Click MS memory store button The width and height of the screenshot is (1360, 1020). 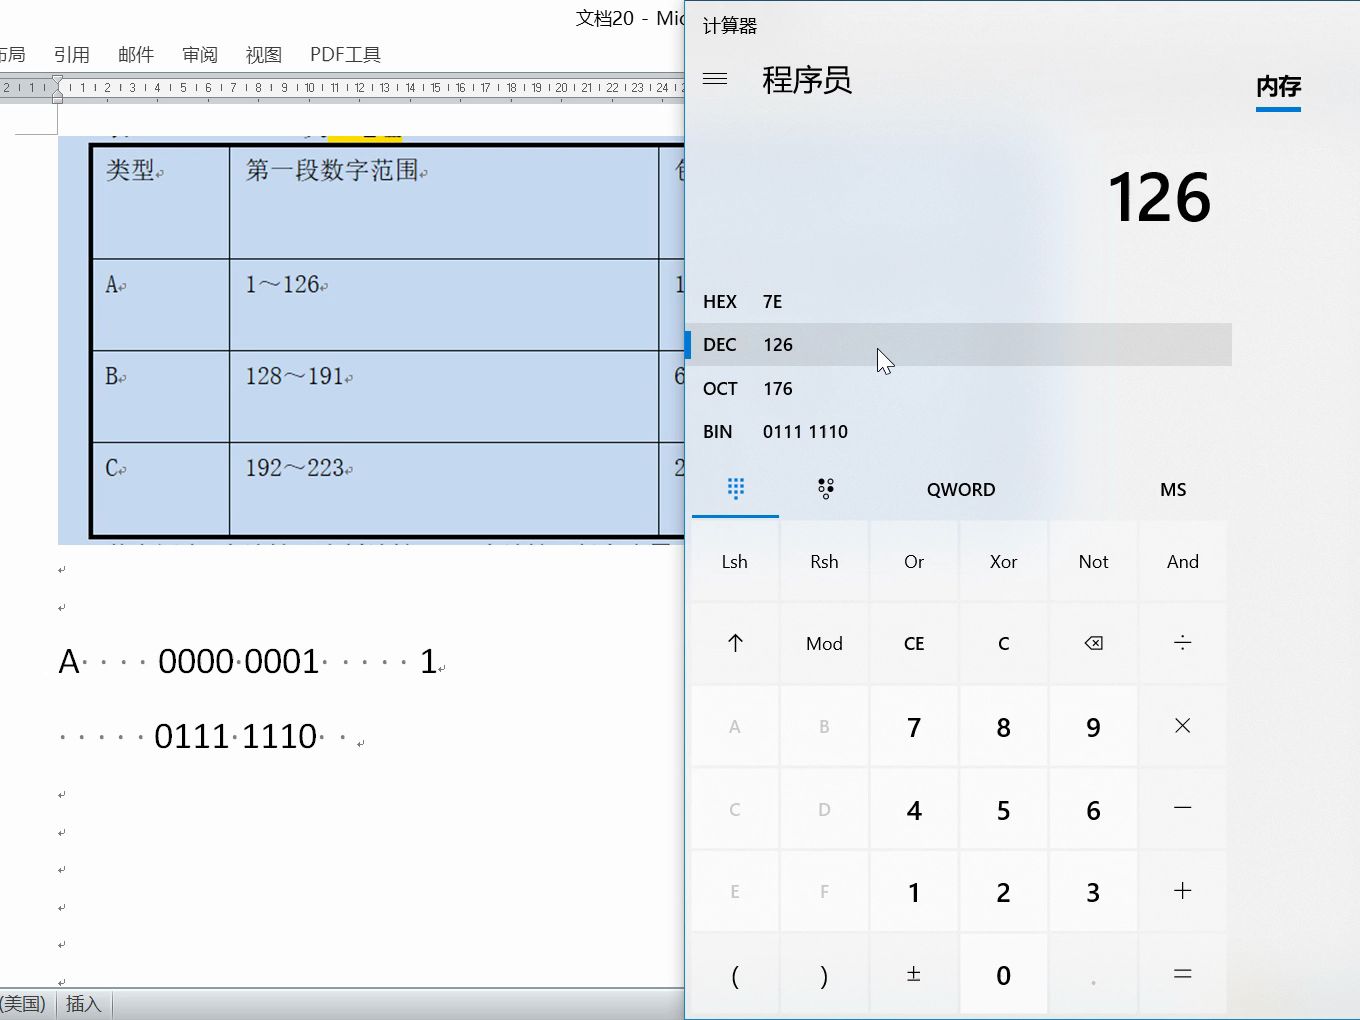click(1173, 489)
